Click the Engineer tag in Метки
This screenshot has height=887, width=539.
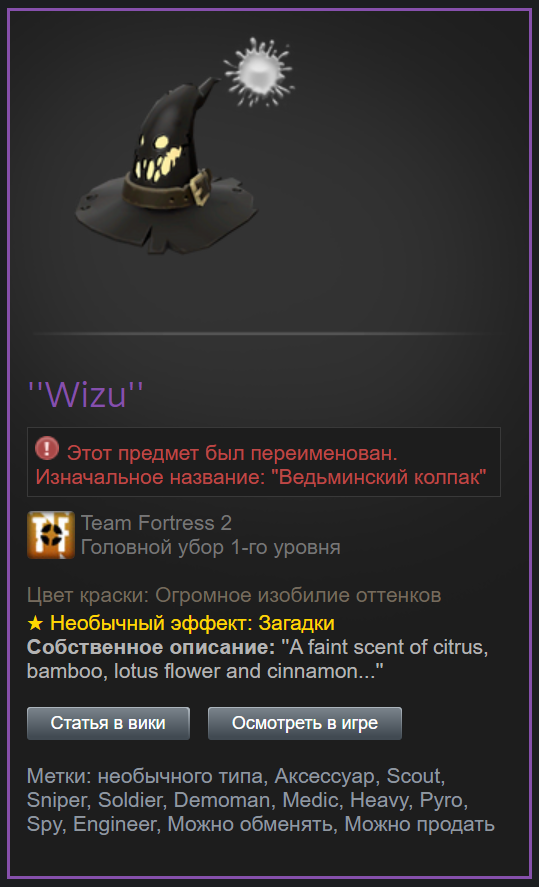click(x=115, y=824)
